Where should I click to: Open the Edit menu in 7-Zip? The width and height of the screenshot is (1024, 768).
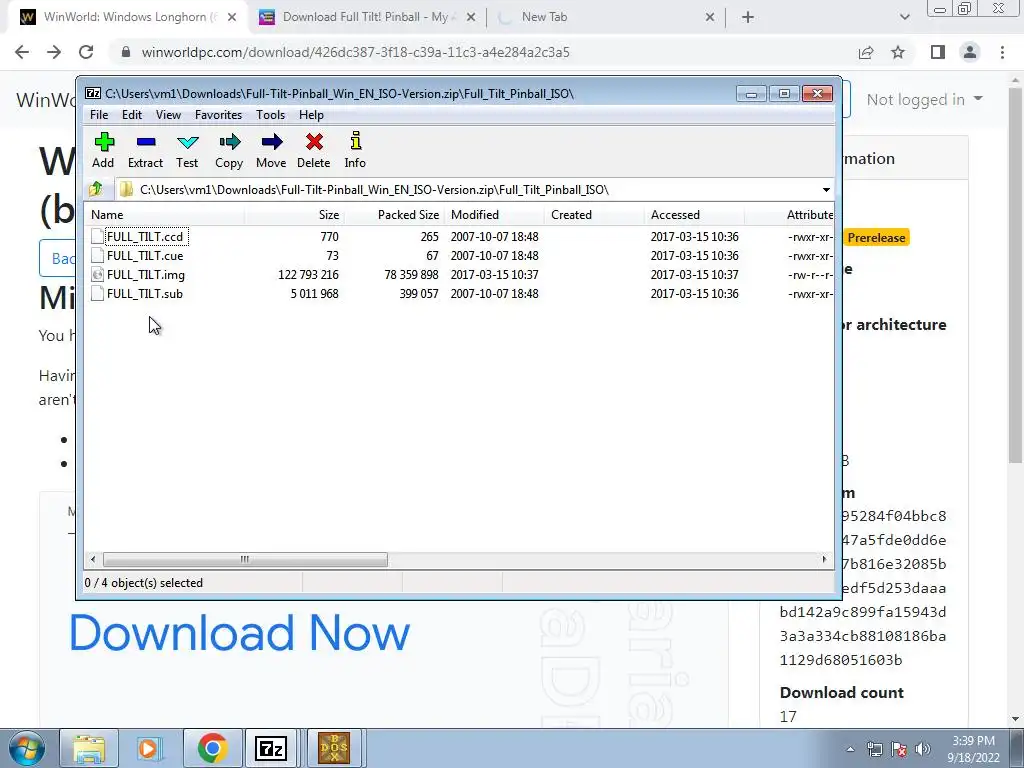[132, 115]
